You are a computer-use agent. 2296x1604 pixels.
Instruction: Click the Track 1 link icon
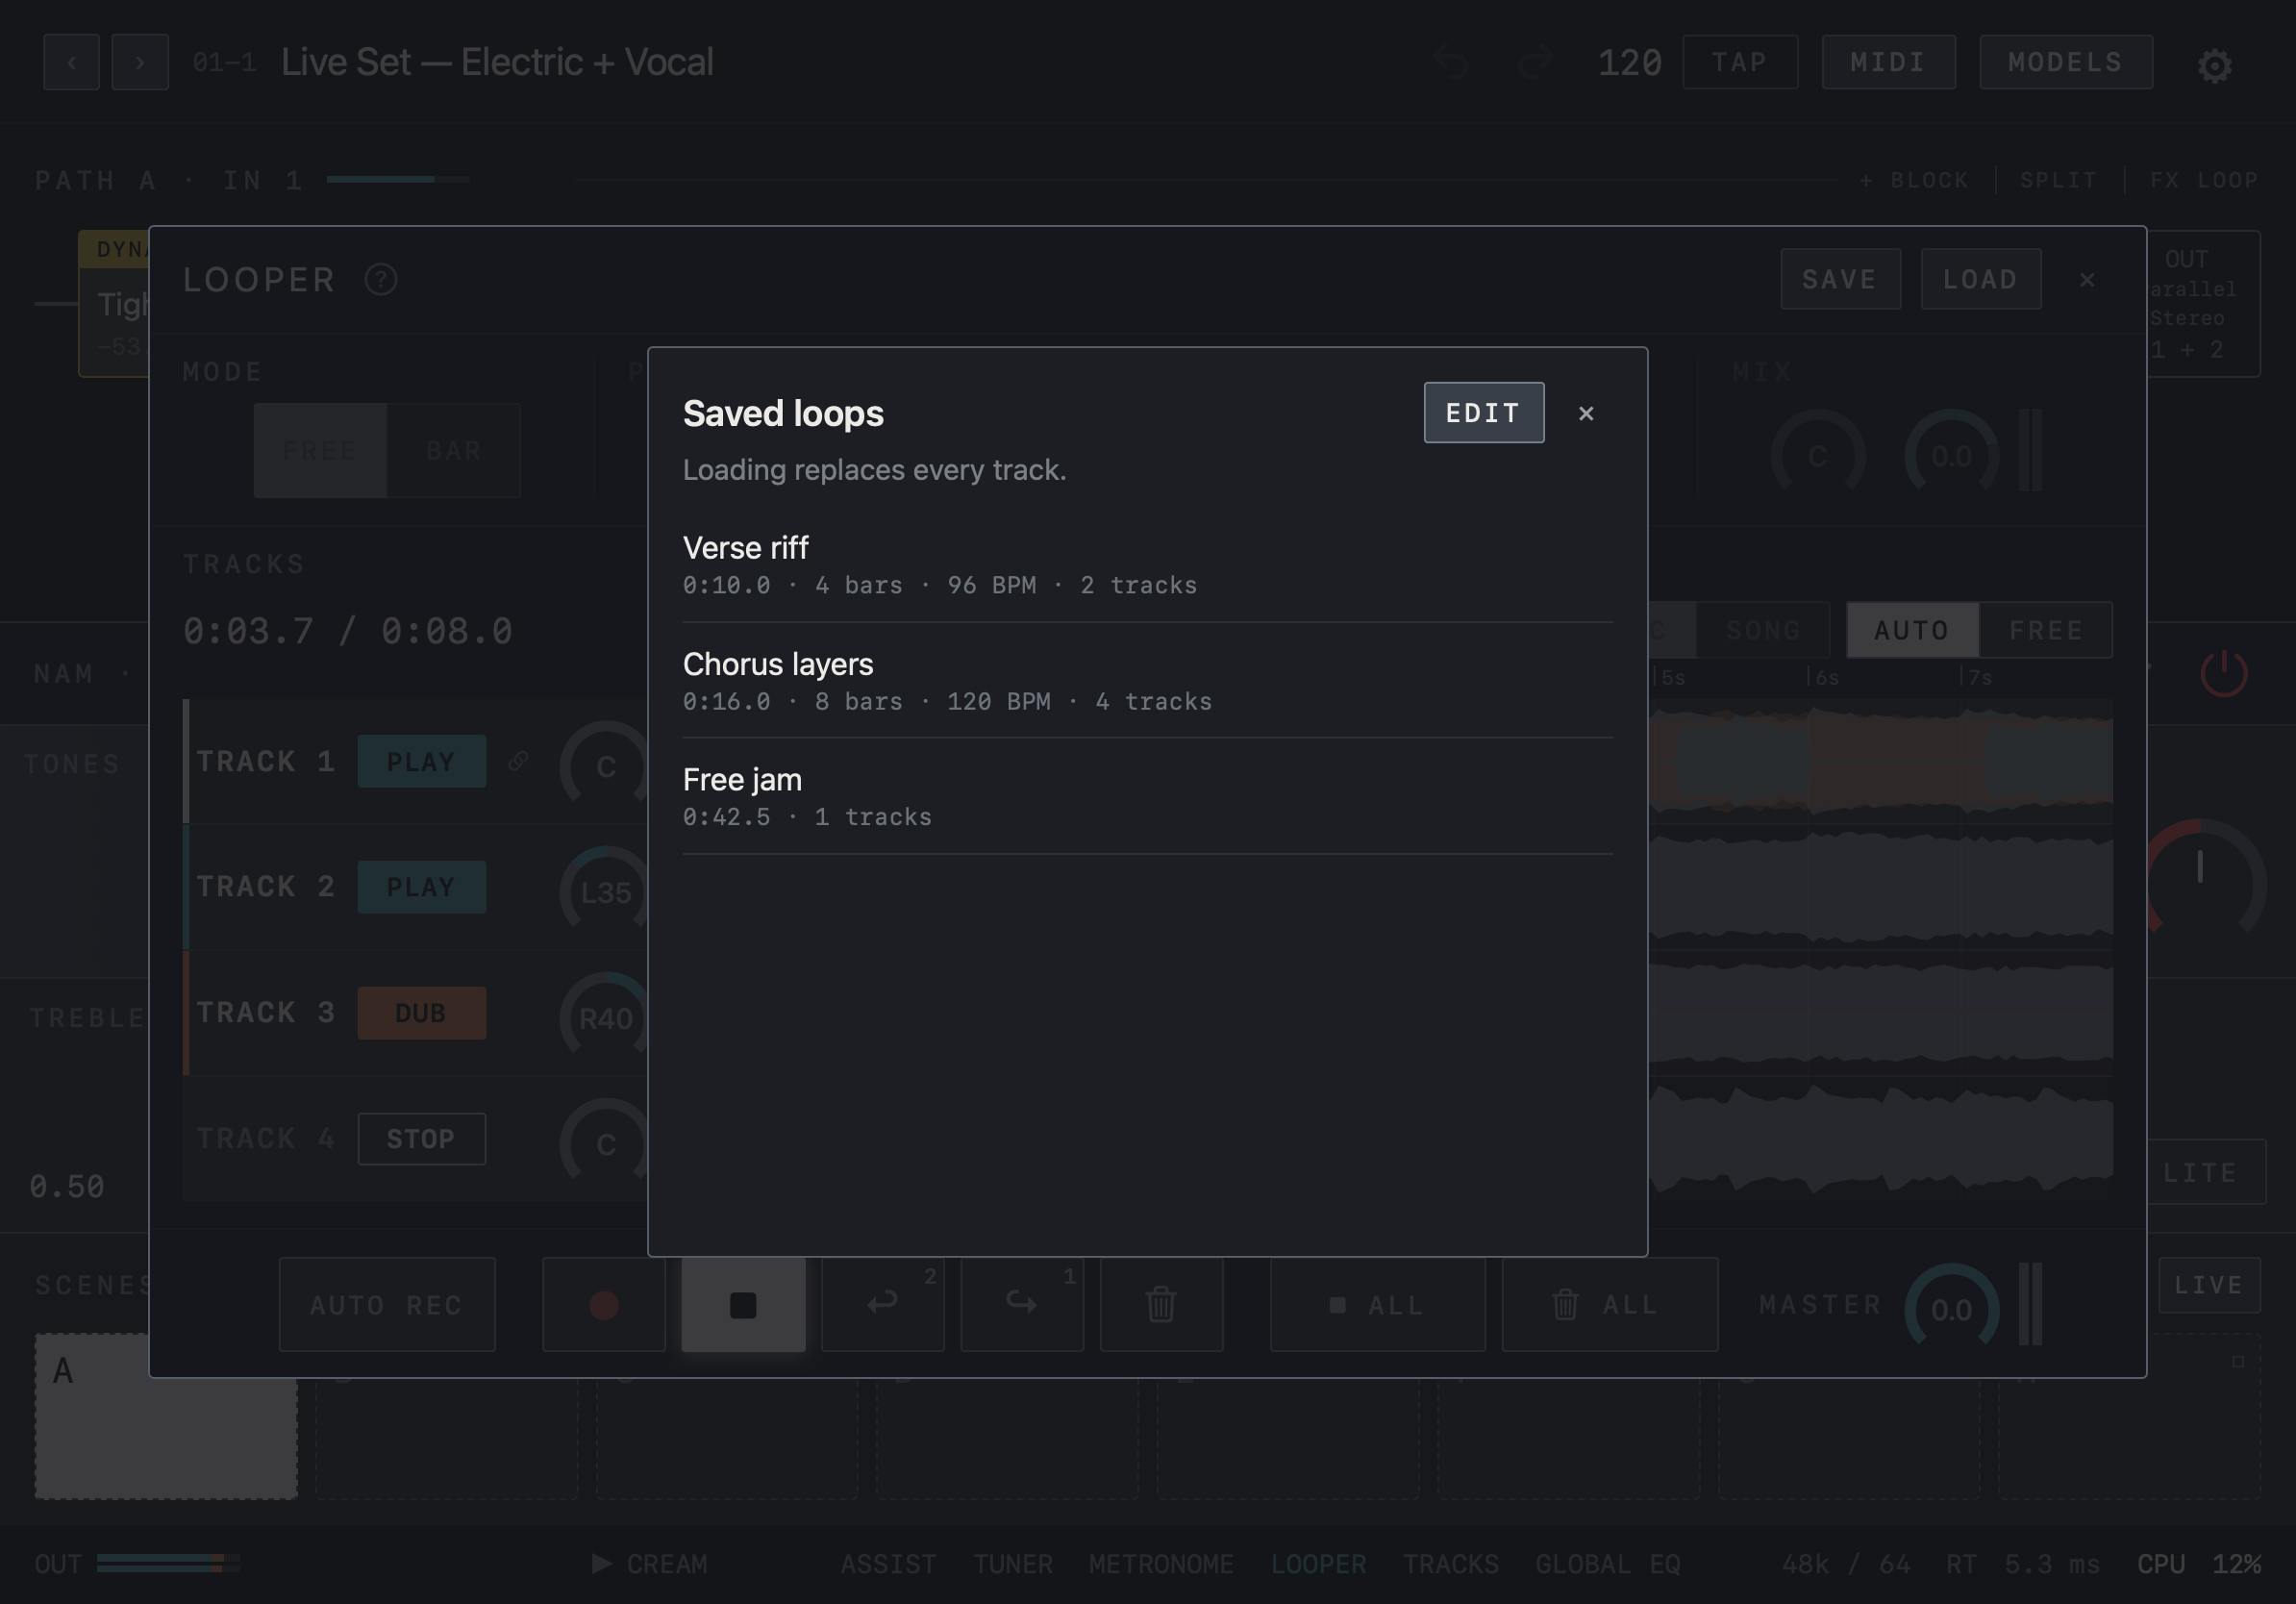(518, 761)
